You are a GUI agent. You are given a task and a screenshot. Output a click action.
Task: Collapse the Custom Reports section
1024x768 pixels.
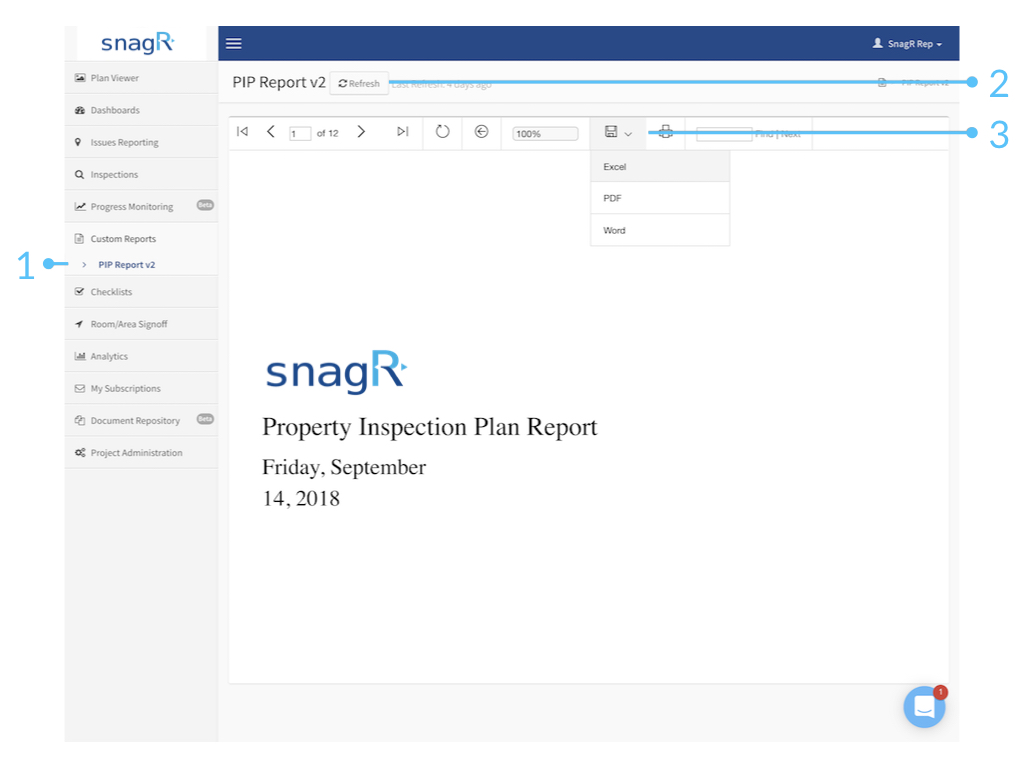pos(141,238)
